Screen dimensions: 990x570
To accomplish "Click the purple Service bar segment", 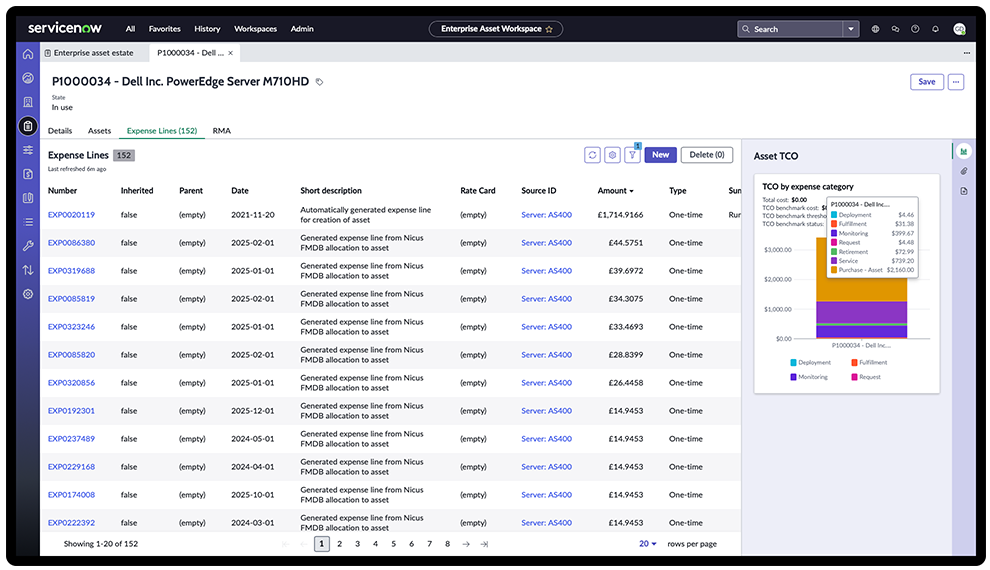I will (x=861, y=312).
